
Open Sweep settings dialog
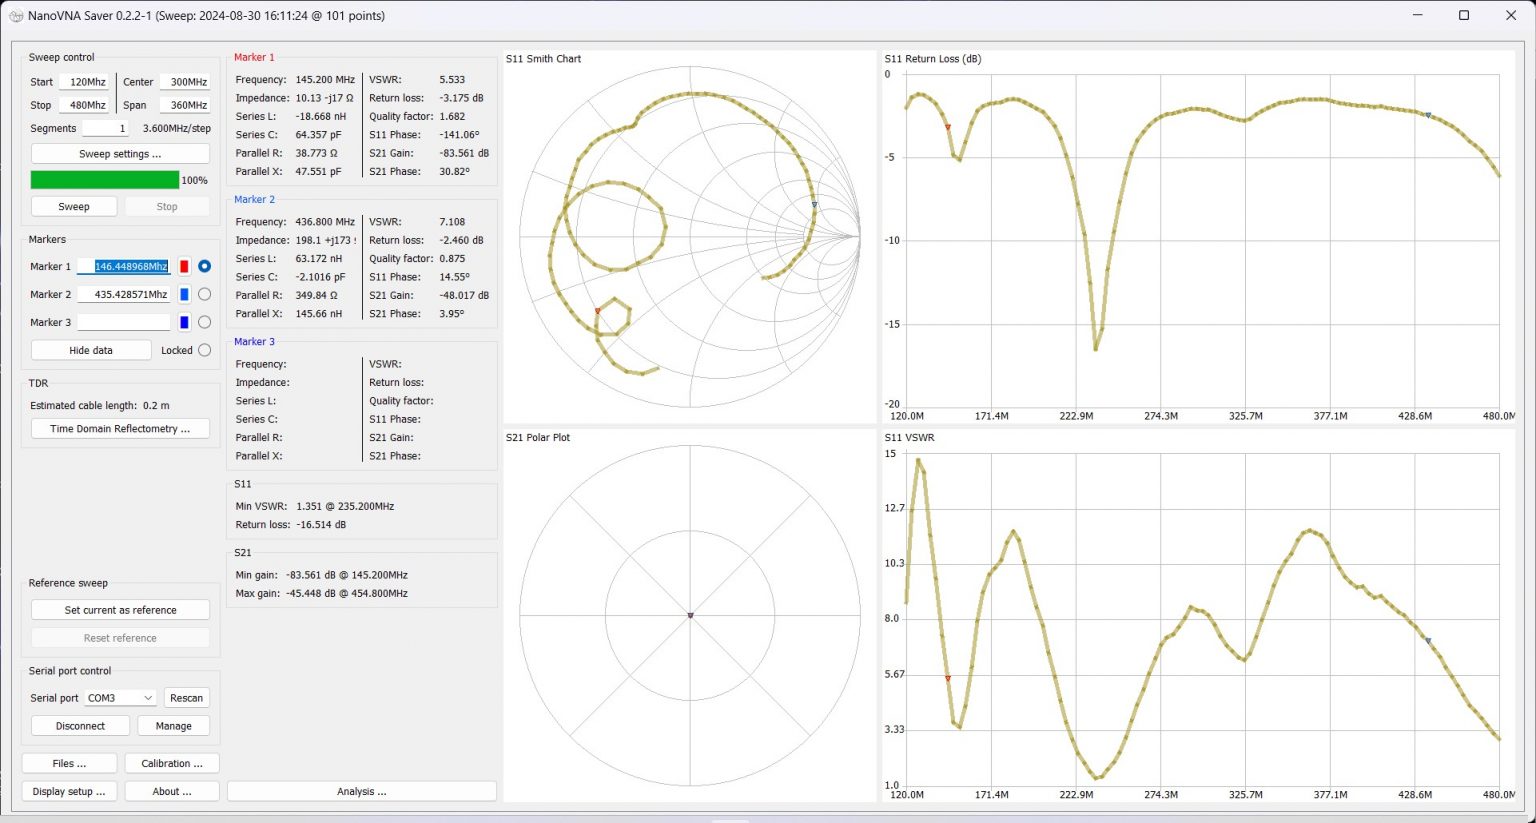pos(120,154)
